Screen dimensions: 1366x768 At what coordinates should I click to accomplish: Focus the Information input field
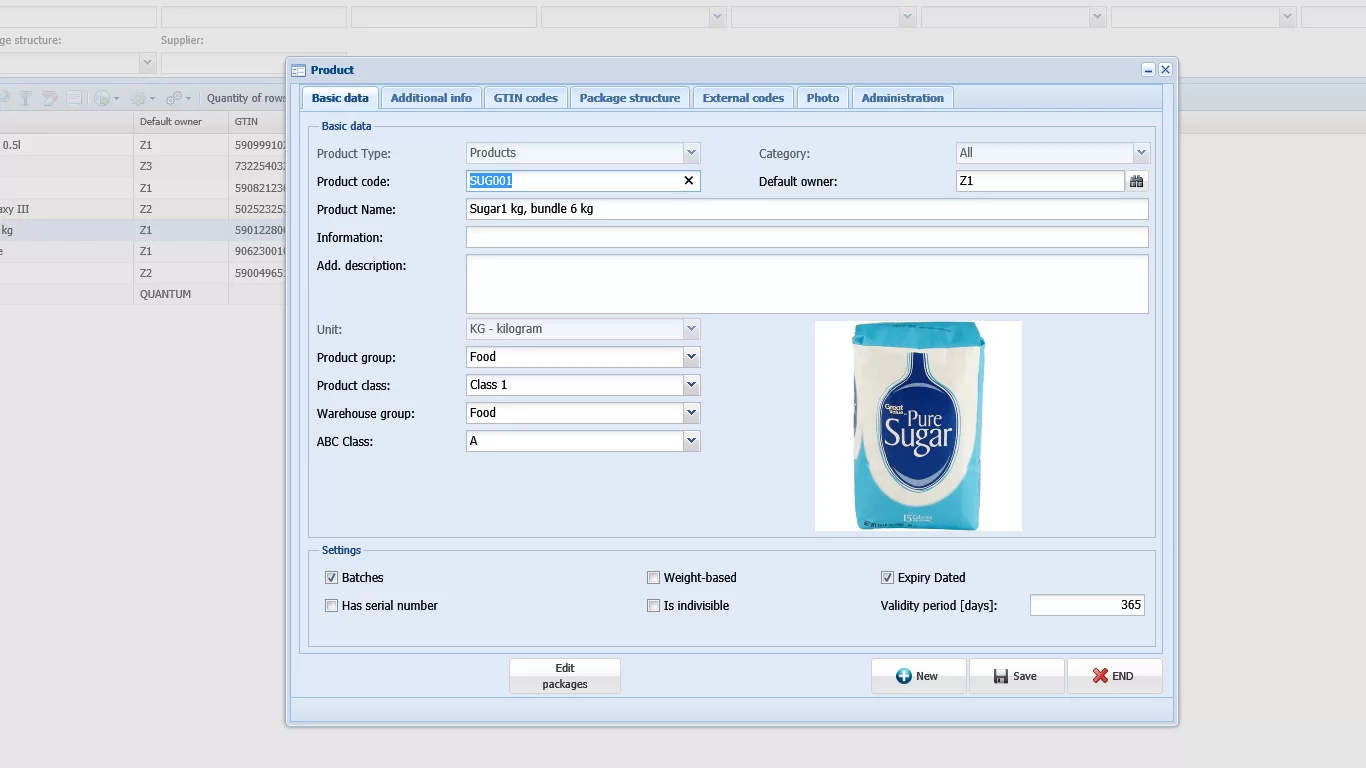(807, 237)
